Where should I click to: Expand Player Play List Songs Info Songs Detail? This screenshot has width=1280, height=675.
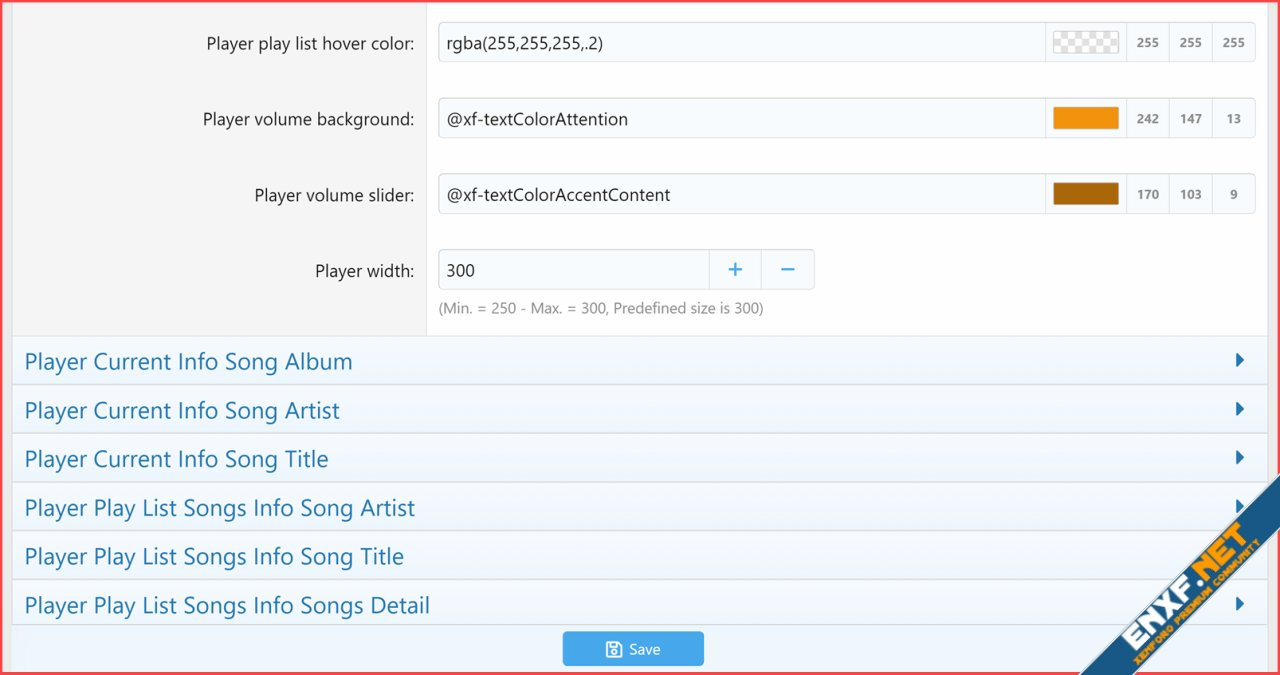click(x=639, y=604)
